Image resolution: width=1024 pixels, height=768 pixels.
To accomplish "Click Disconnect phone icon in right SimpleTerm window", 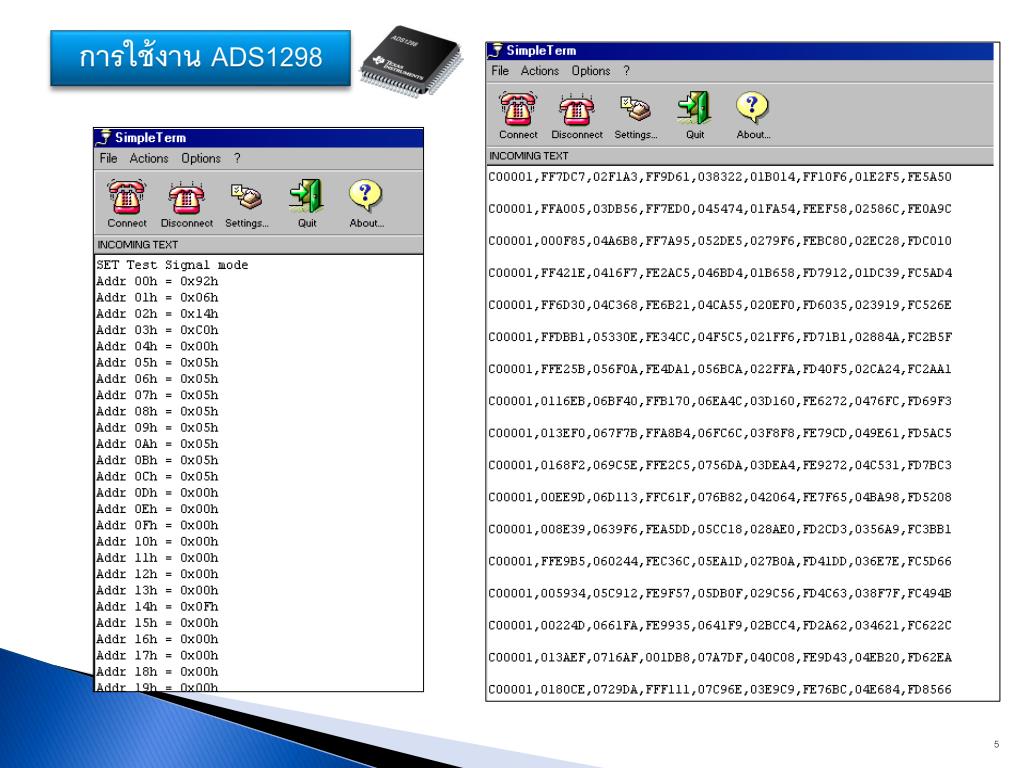I will (x=576, y=109).
